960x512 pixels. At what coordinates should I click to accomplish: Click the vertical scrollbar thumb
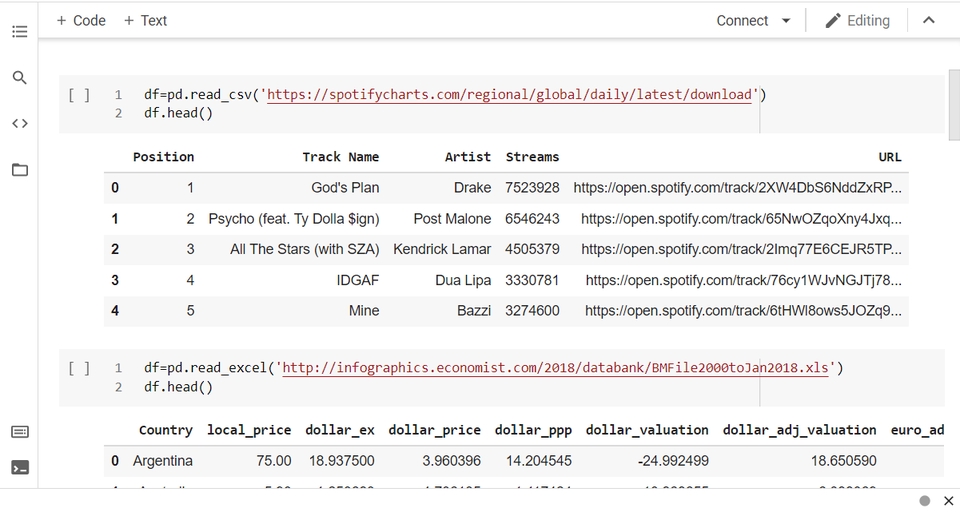tap(954, 105)
